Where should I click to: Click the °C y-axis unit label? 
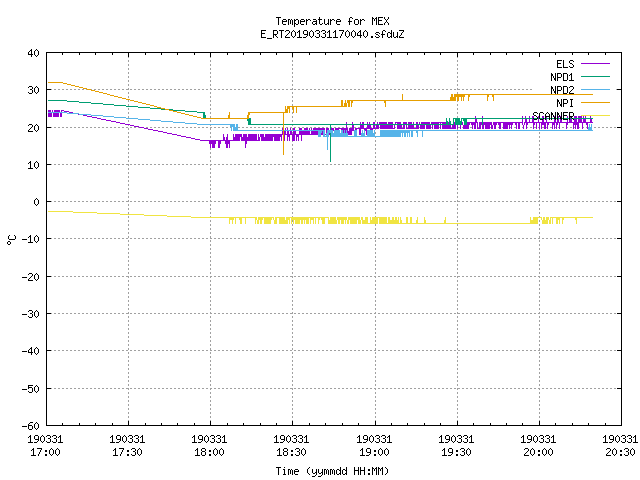11,240
